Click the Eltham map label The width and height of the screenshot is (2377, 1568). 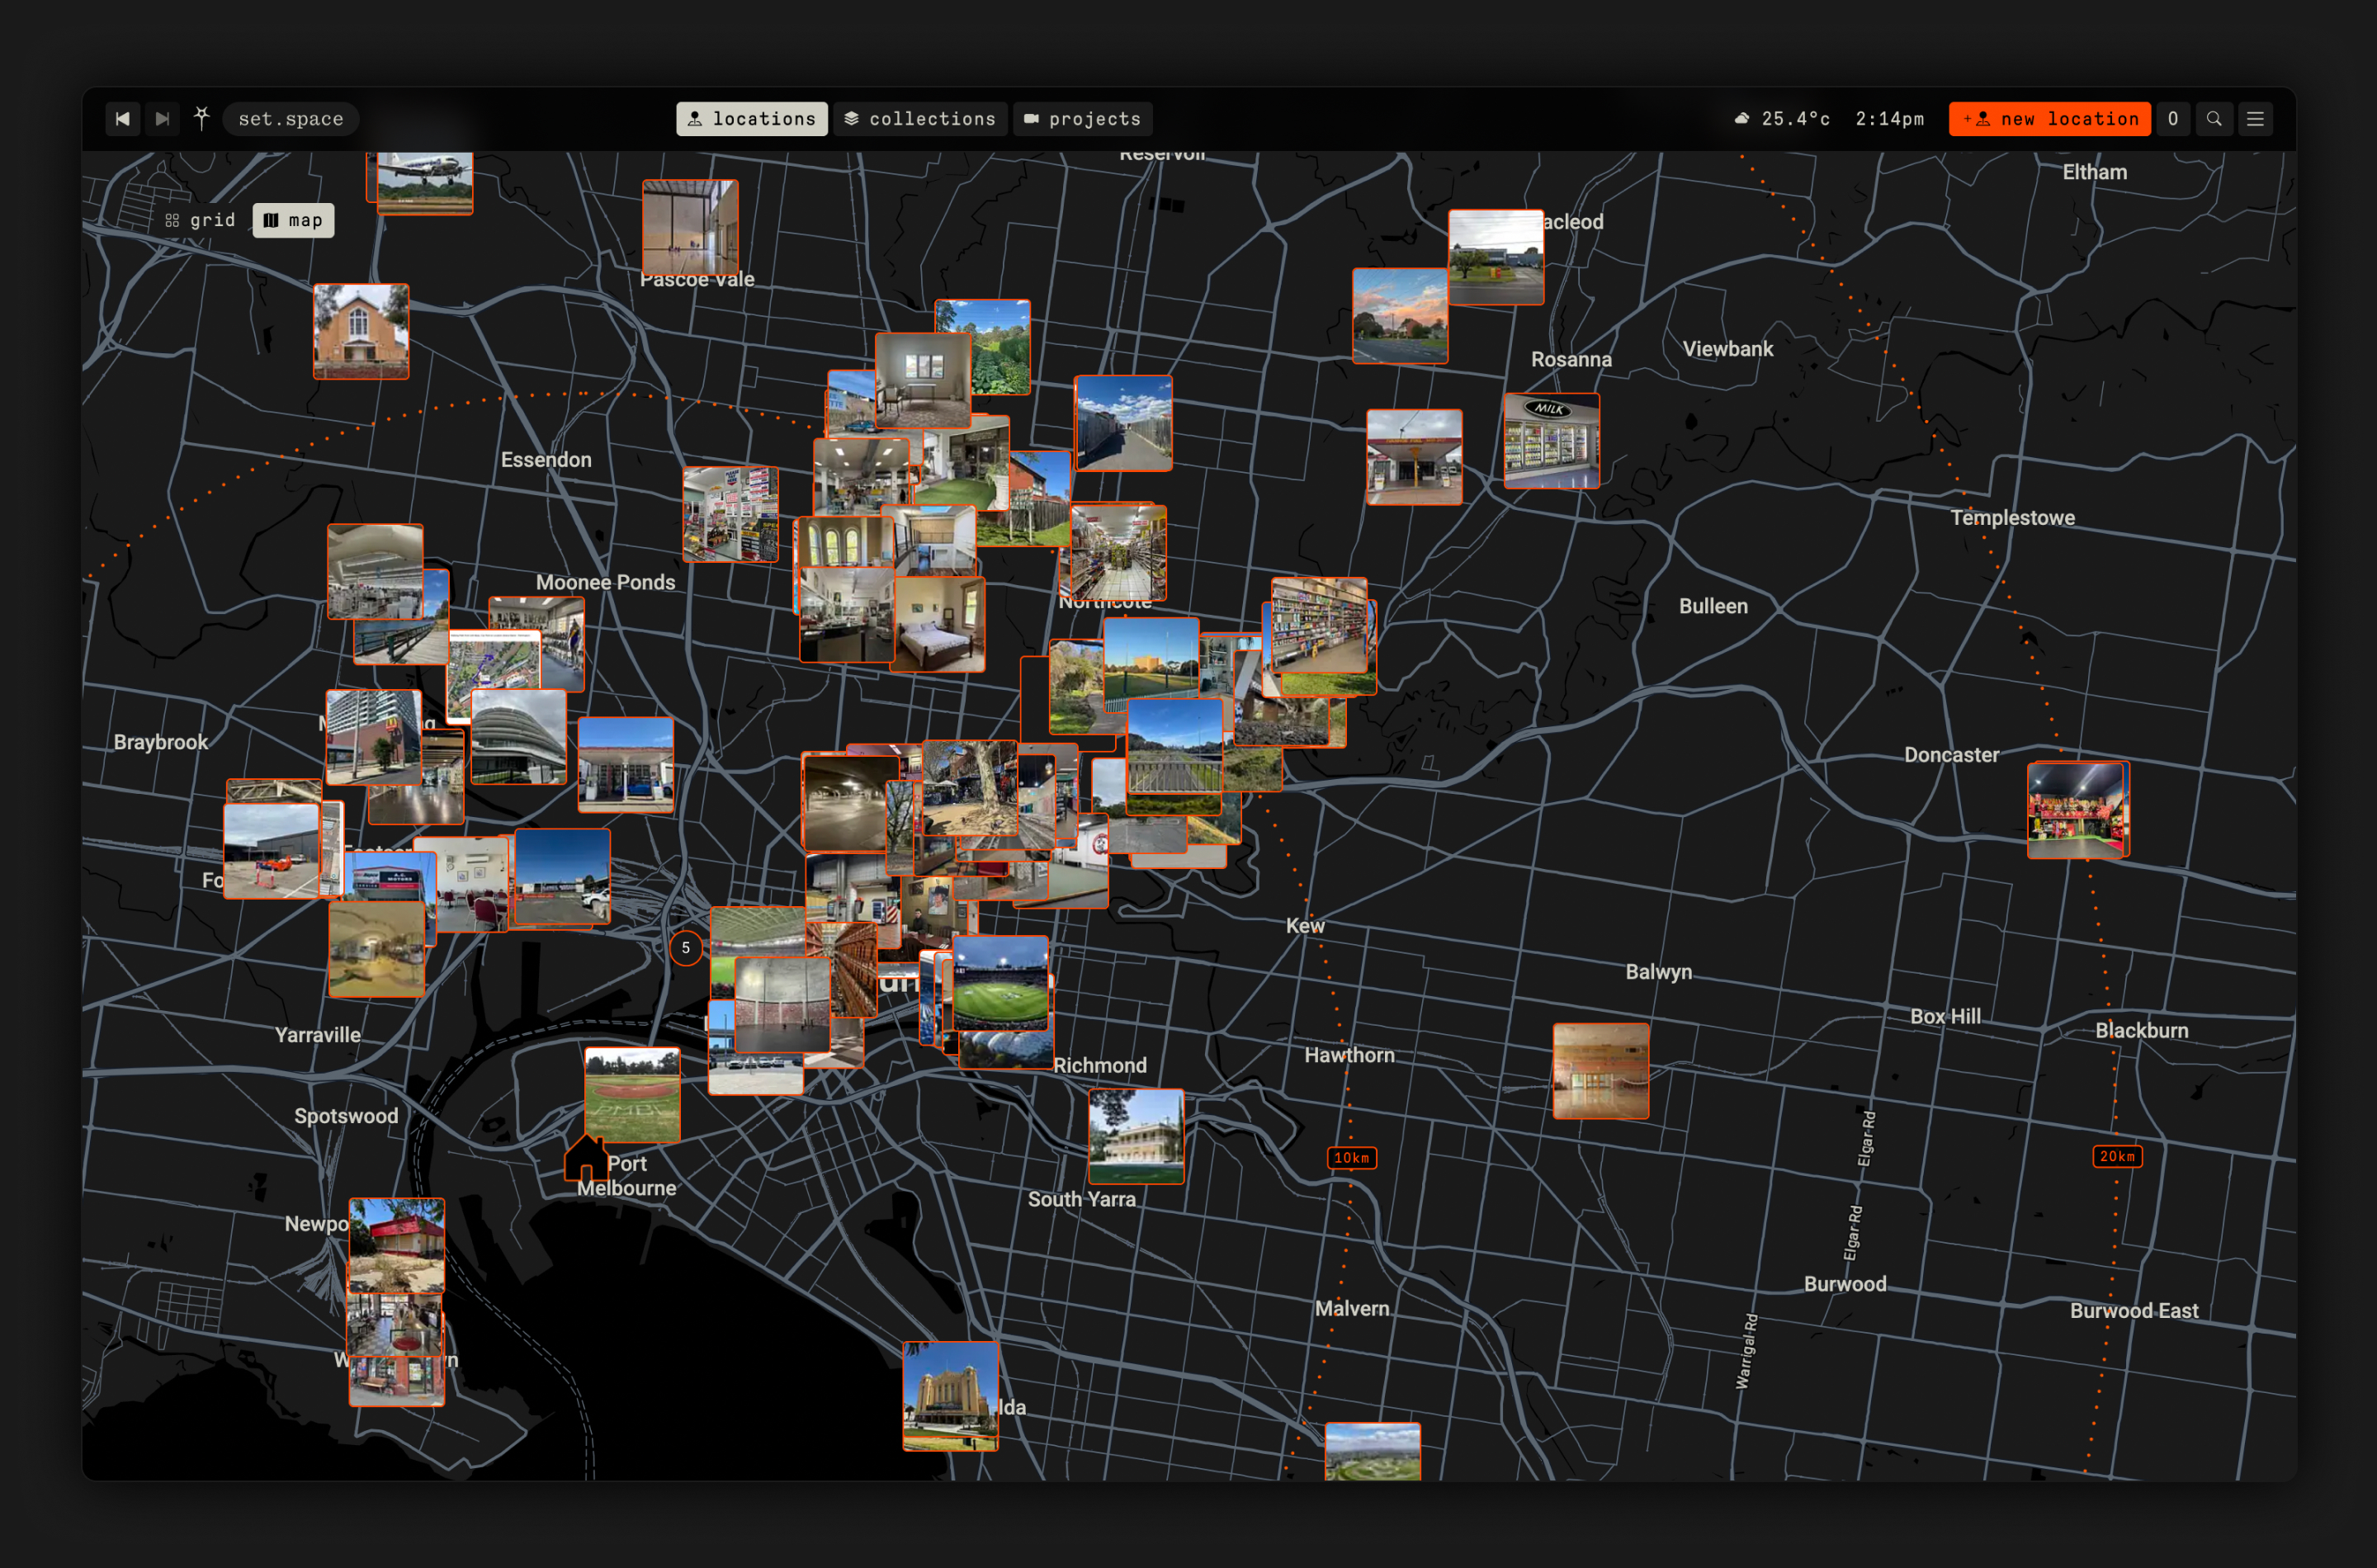tap(2095, 172)
